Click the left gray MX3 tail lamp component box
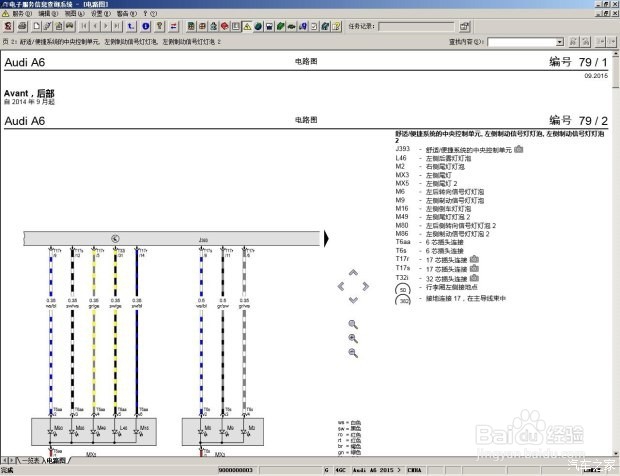This screenshot has height=476, width=620. [x=94, y=432]
